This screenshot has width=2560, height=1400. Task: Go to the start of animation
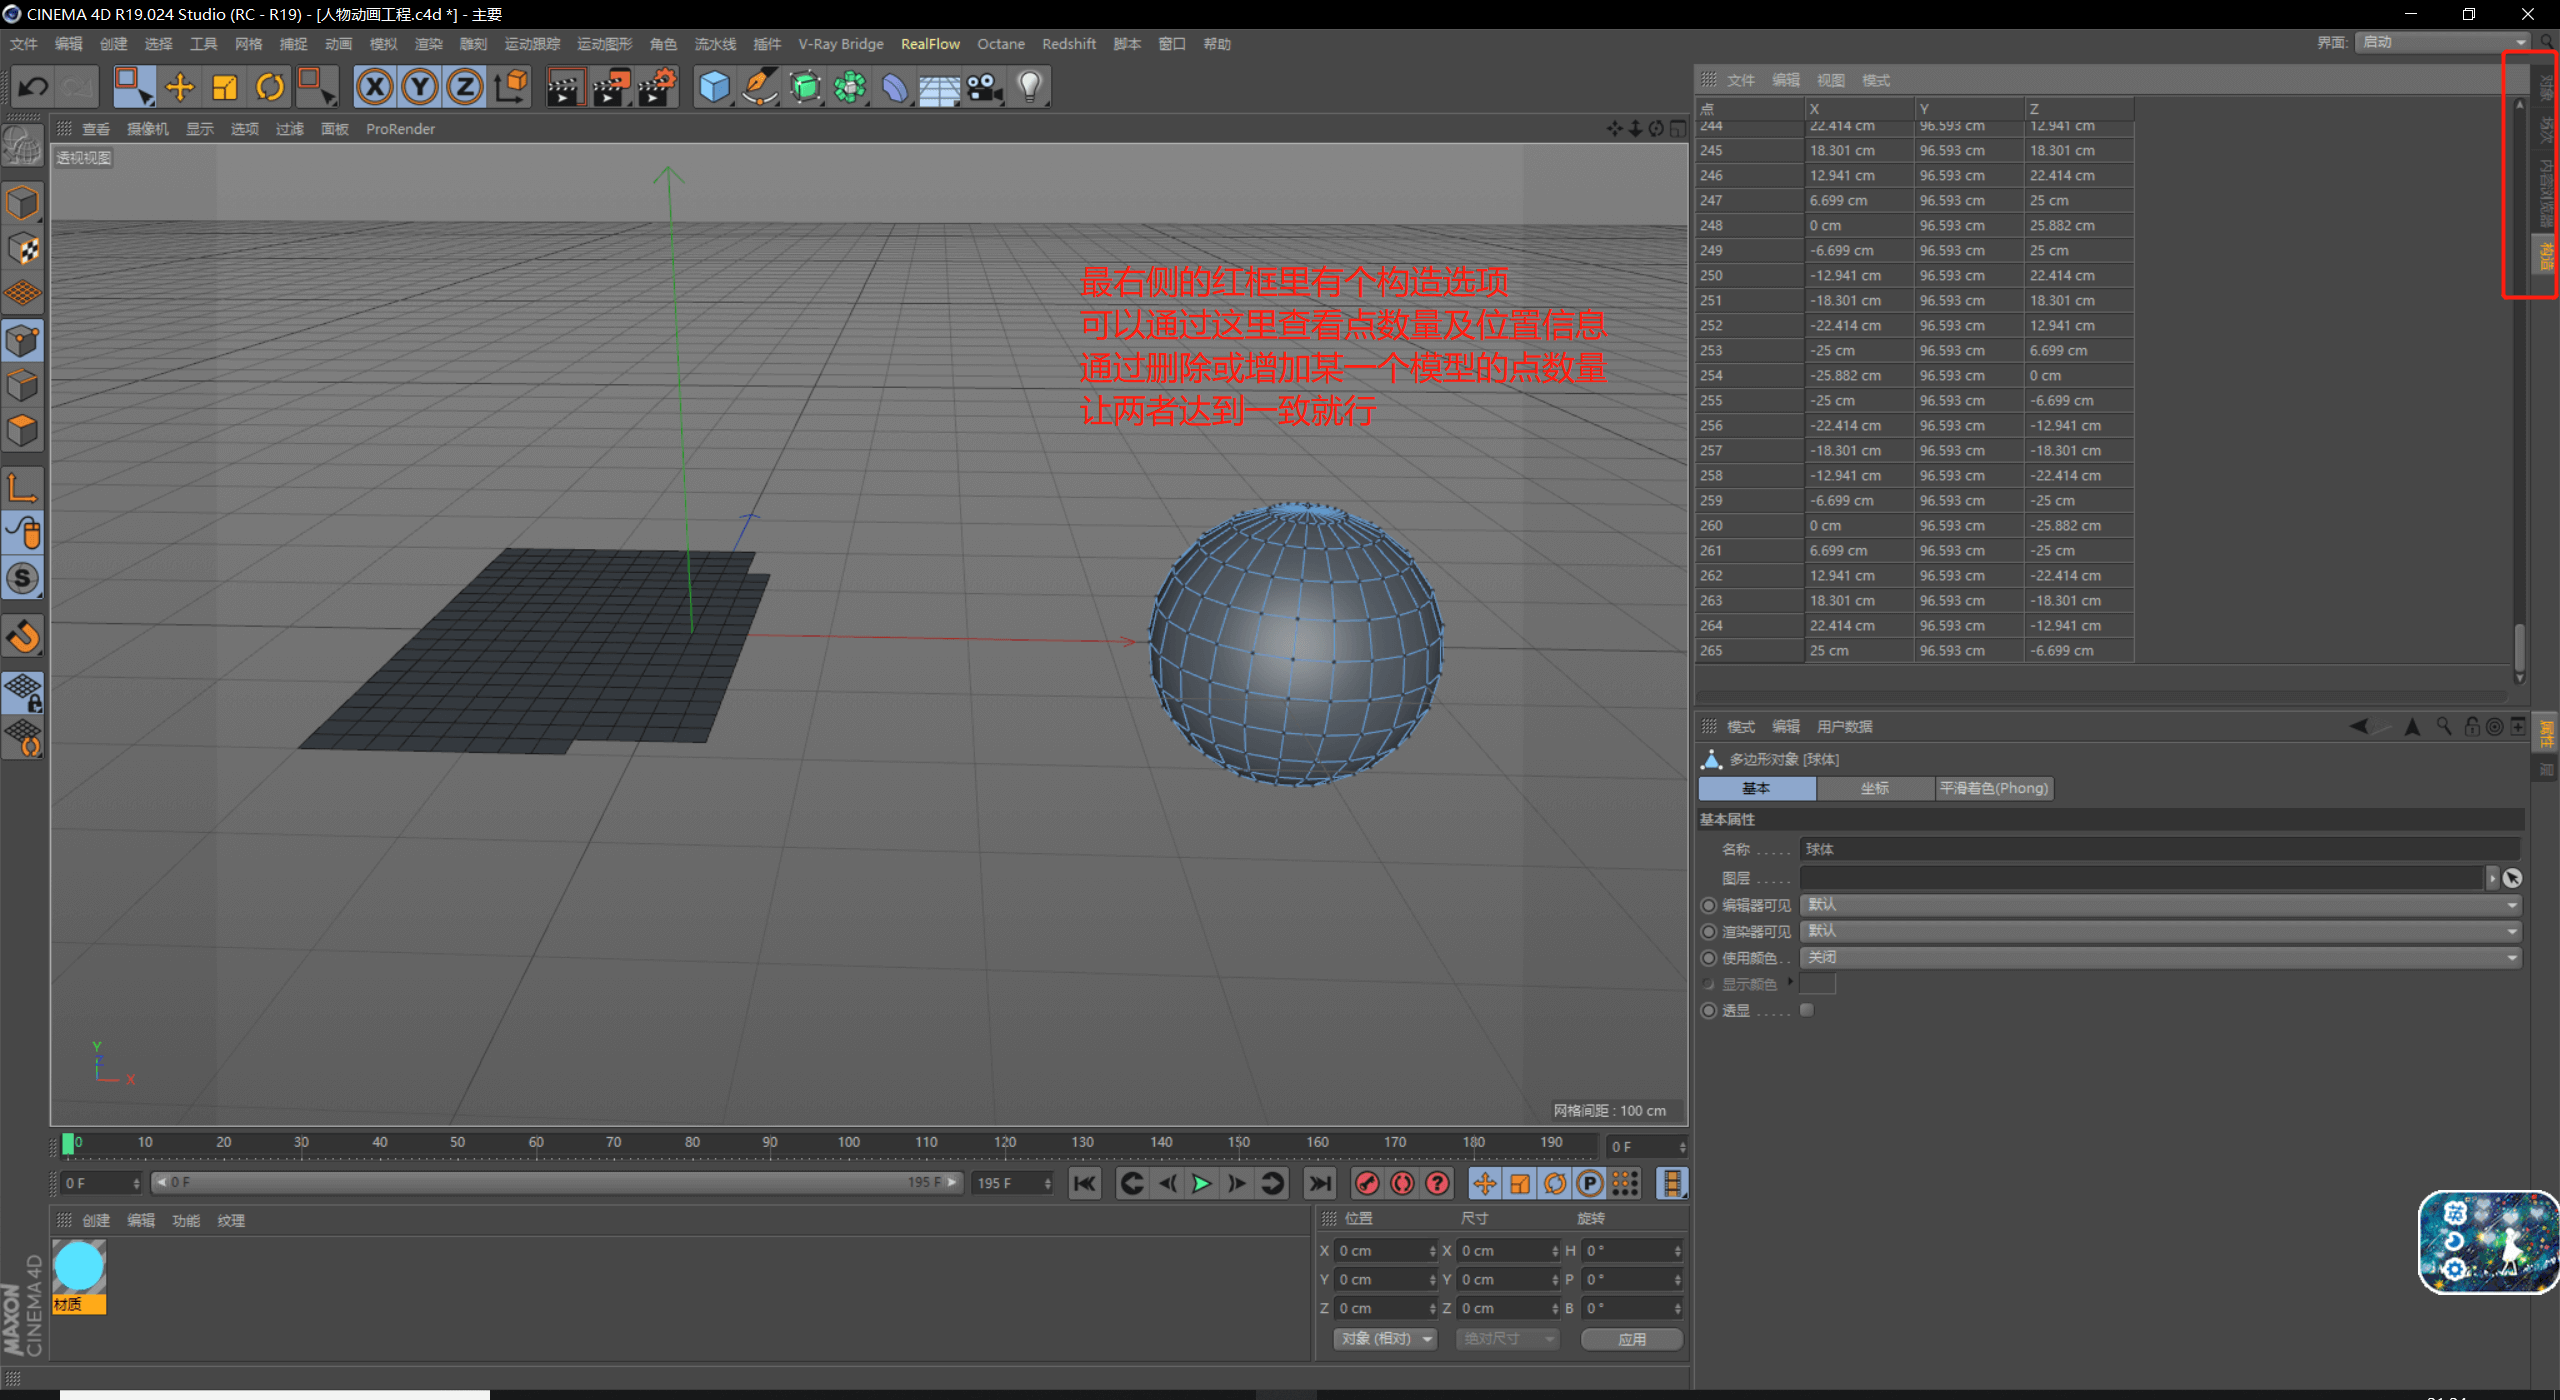click(x=1085, y=1184)
